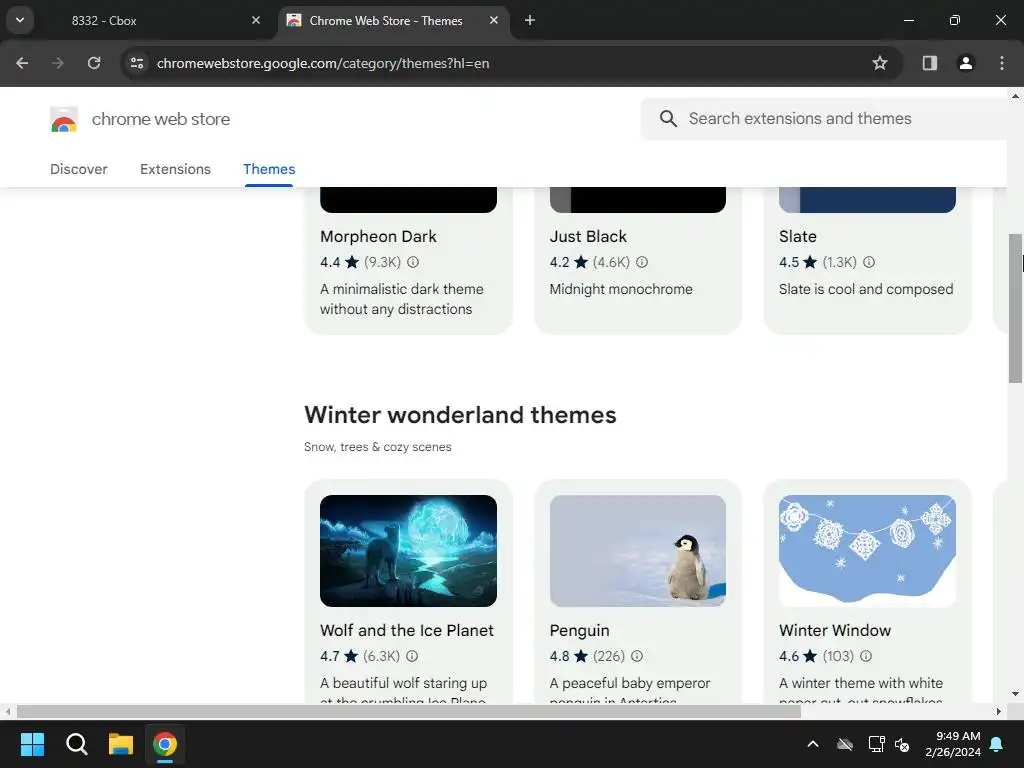This screenshot has height=768, width=1024.
Task: Show rating info for Morpheon Dark
Action: [x=413, y=262]
